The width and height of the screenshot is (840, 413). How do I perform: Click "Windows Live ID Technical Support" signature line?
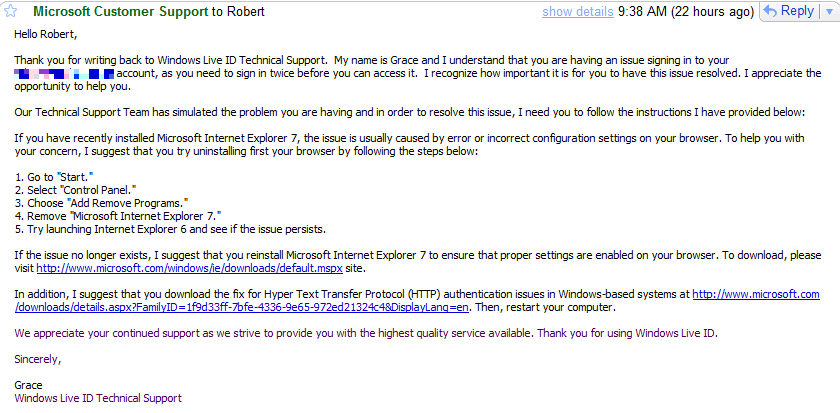pos(98,398)
